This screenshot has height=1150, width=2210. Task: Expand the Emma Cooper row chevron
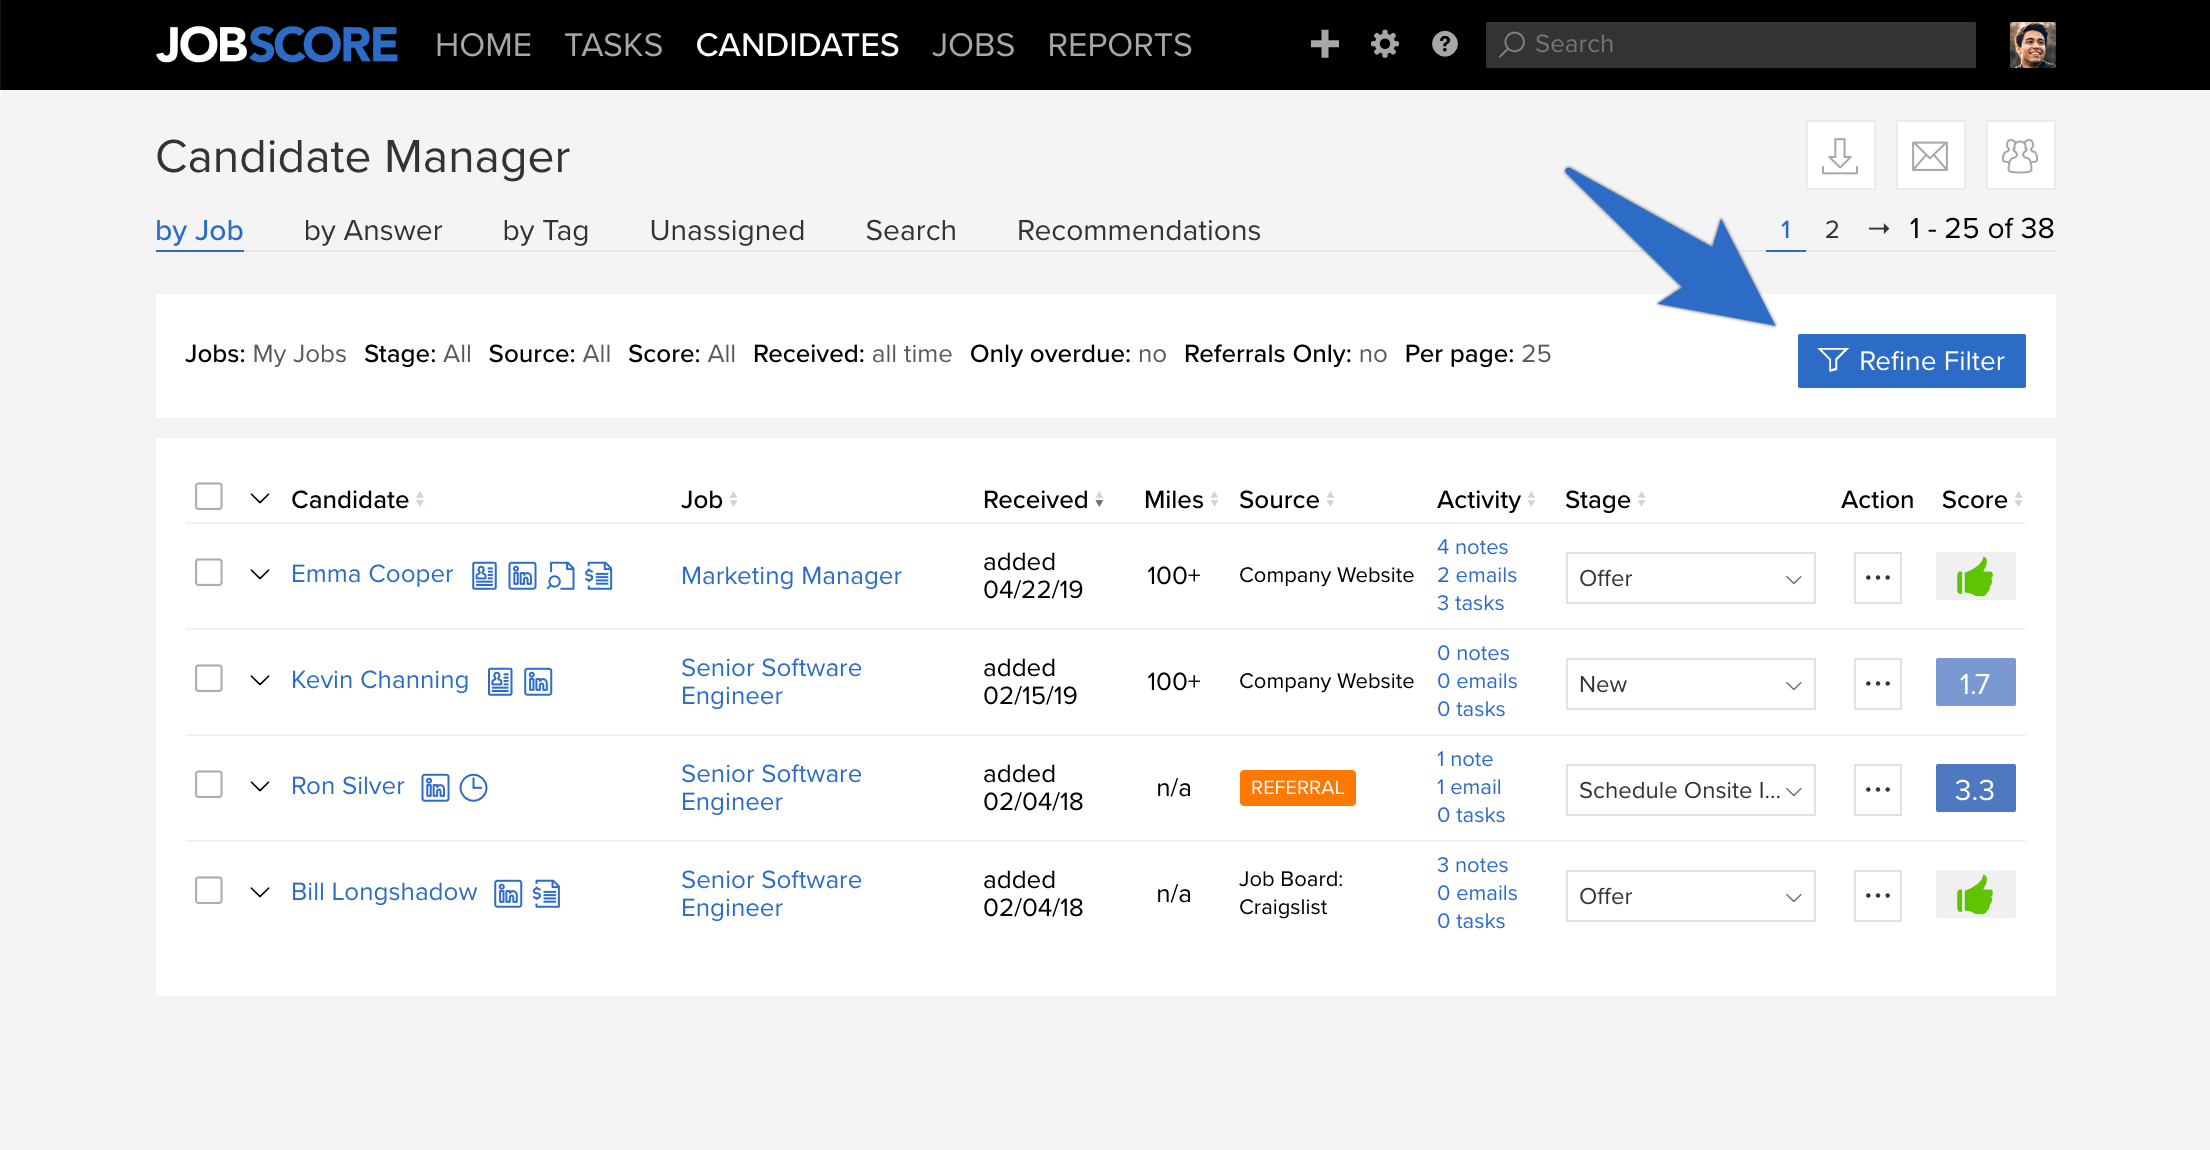(260, 575)
